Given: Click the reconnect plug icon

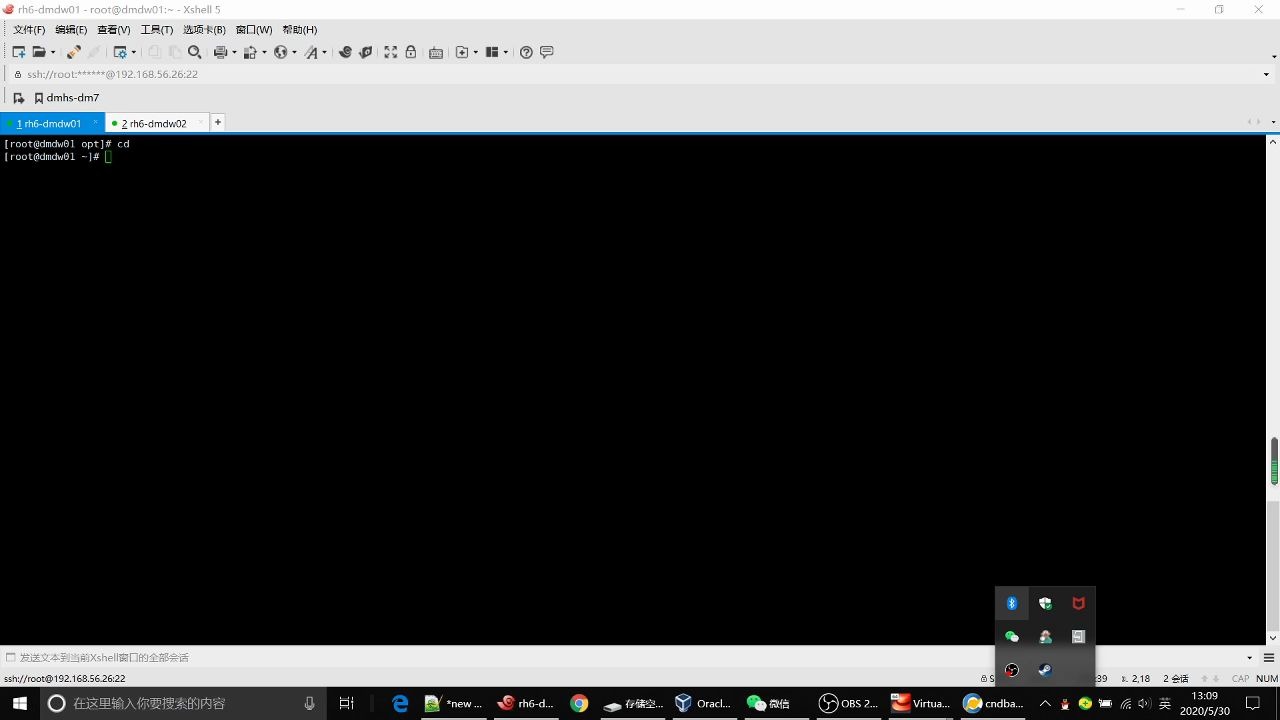Looking at the screenshot, I should coord(73,52).
